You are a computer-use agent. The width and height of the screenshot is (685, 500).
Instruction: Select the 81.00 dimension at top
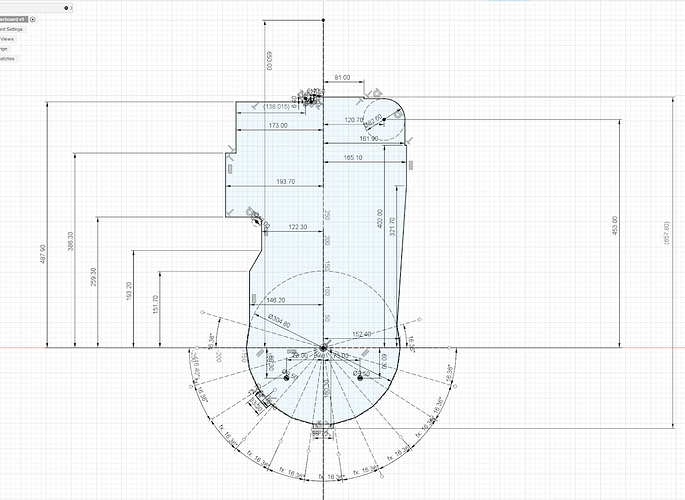pyautogui.click(x=342, y=77)
